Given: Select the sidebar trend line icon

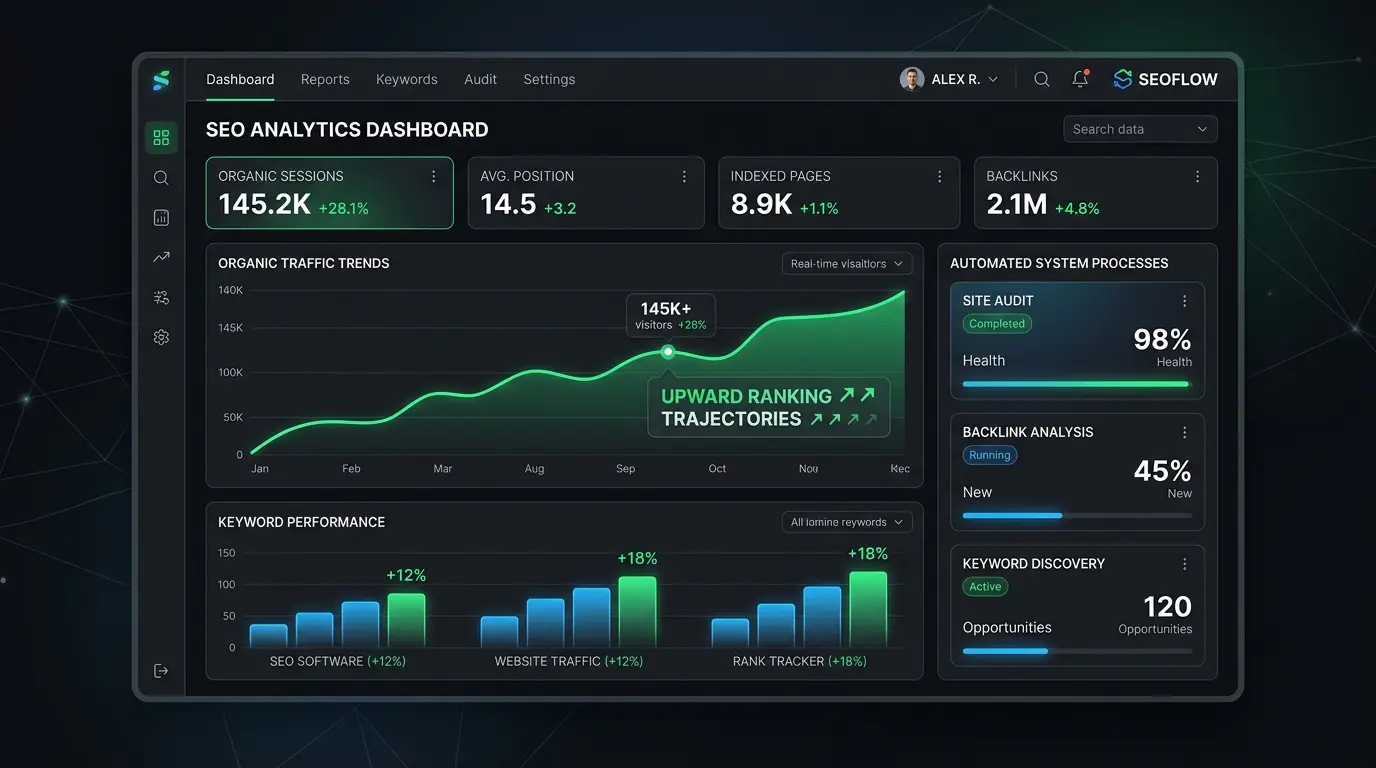Looking at the screenshot, I should 161,257.
